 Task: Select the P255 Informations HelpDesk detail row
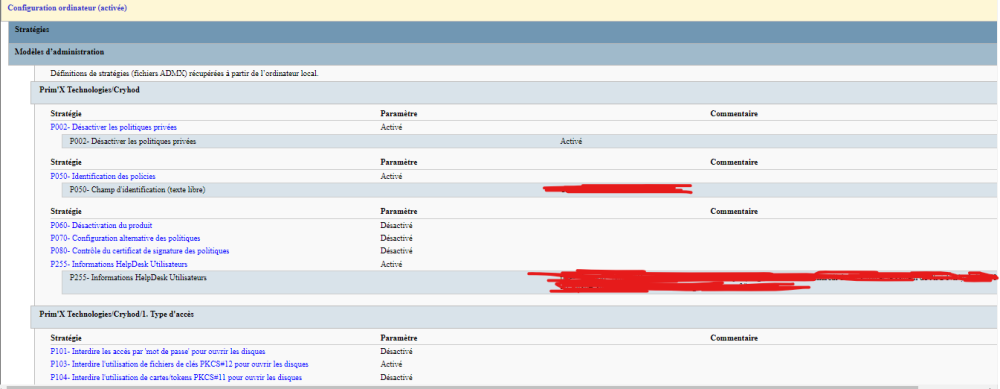[529, 282]
